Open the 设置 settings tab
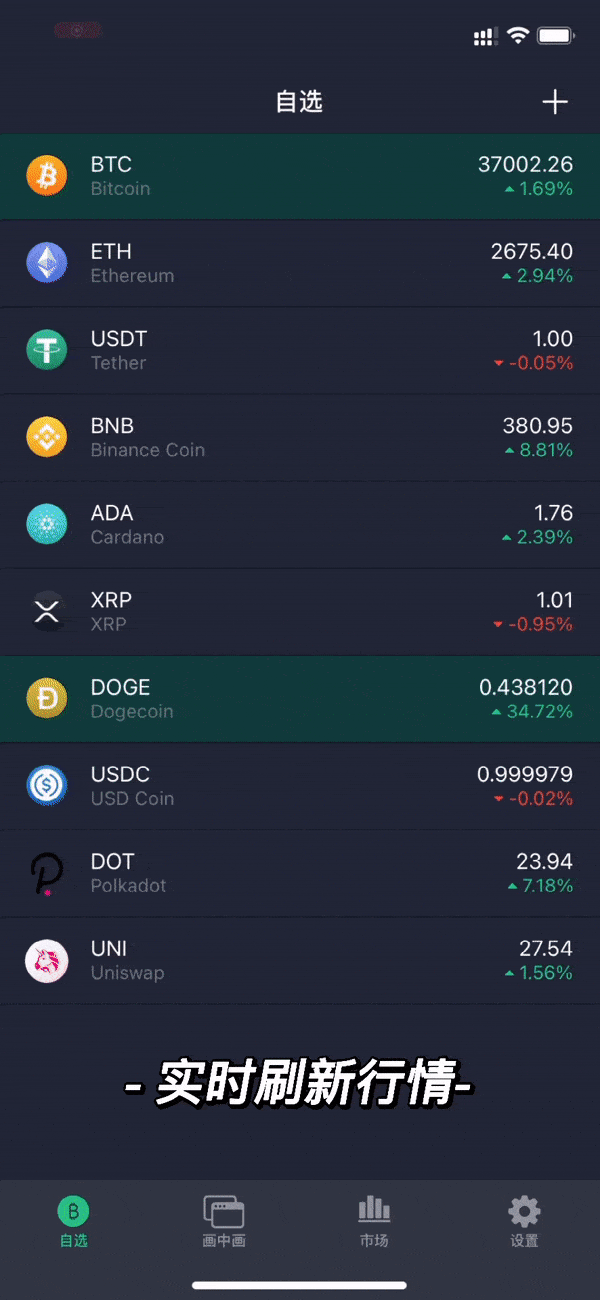The width and height of the screenshot is (600, 1300). (524, 1222)
